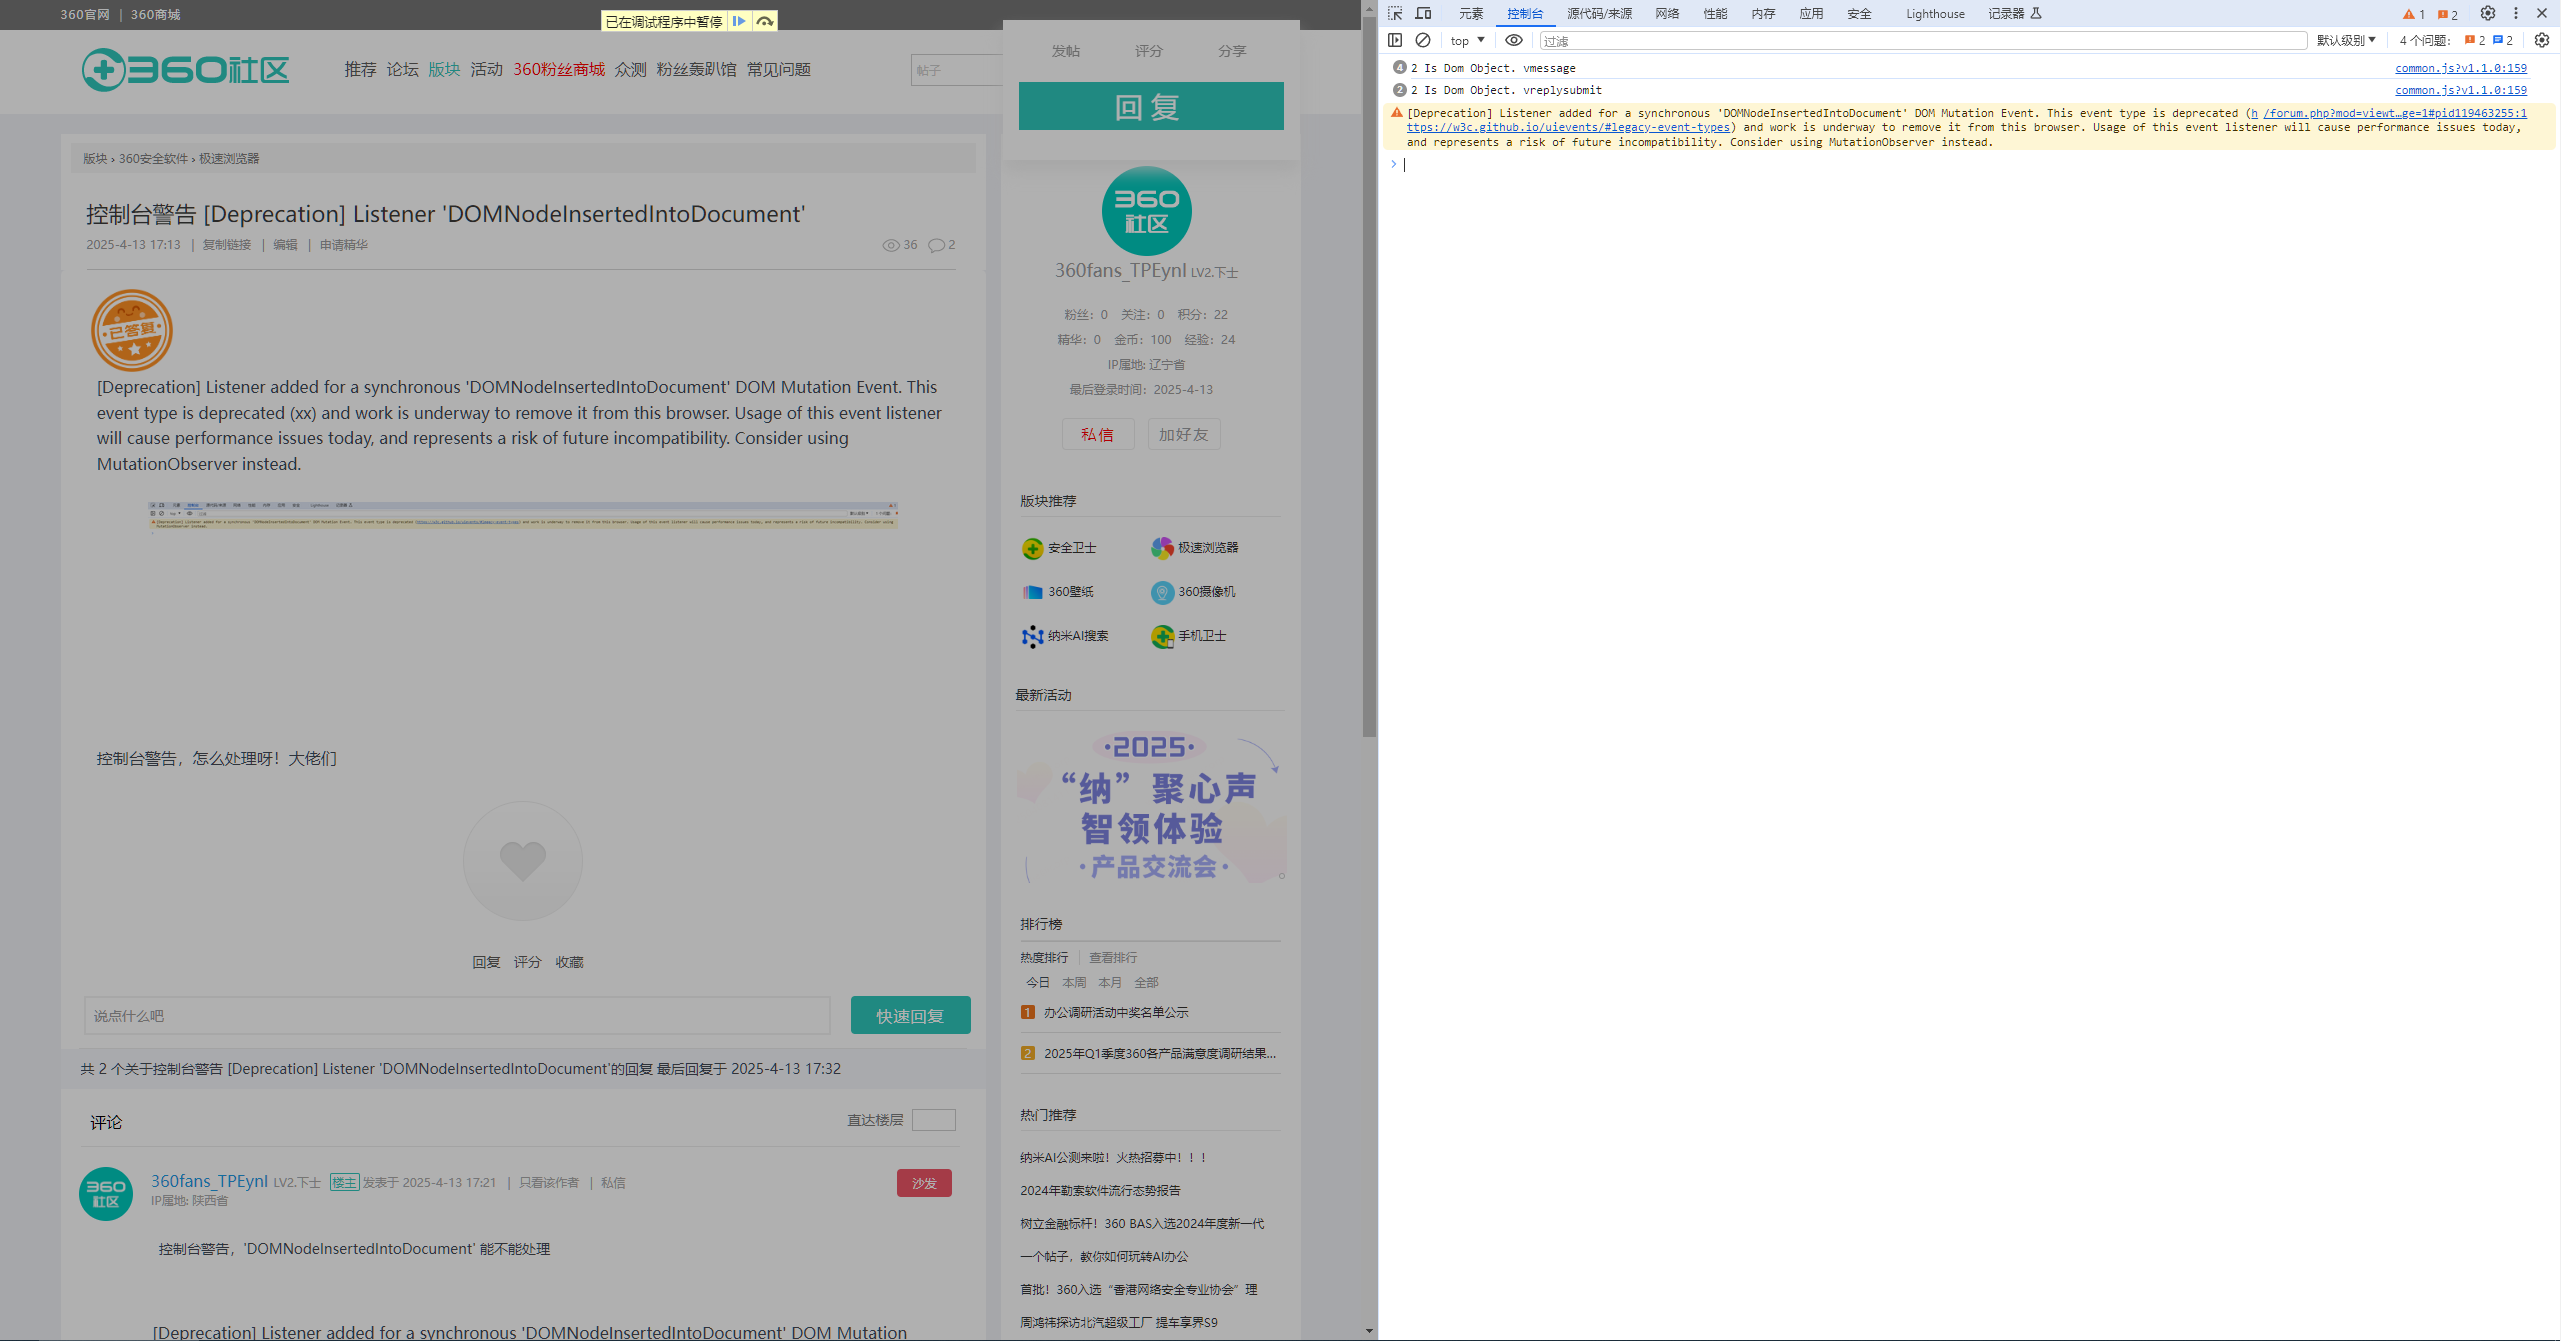Open DevTools settings gear icon

pyautogui.click(x=2488, y=14)
